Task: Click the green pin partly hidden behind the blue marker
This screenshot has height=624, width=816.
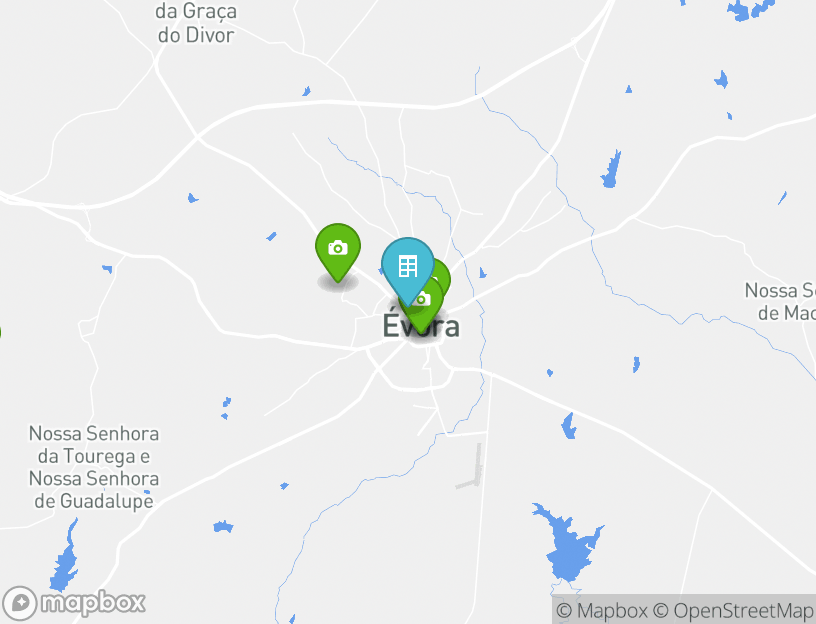Action: tap(442, 275)
